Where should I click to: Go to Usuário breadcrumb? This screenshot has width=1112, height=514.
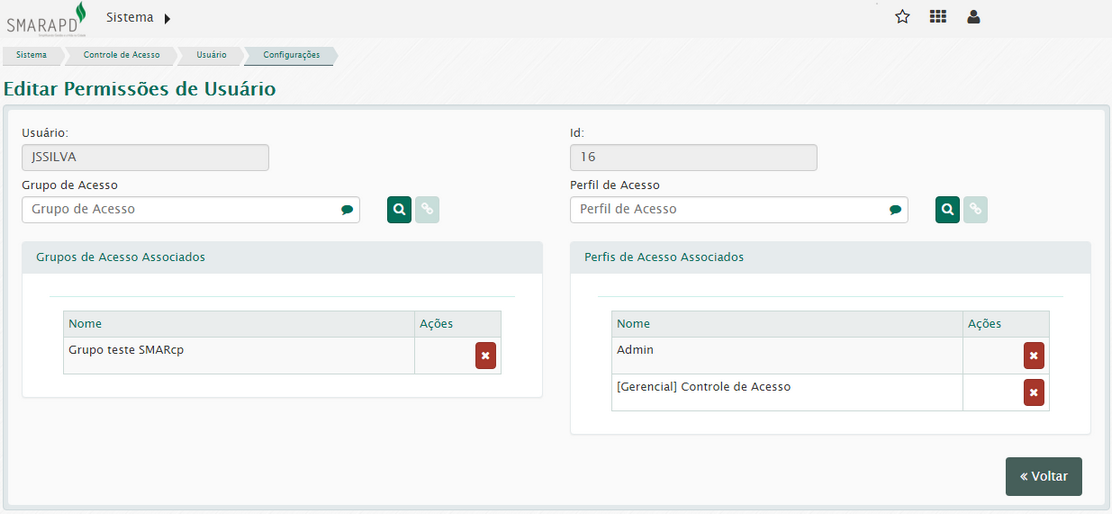211,55
